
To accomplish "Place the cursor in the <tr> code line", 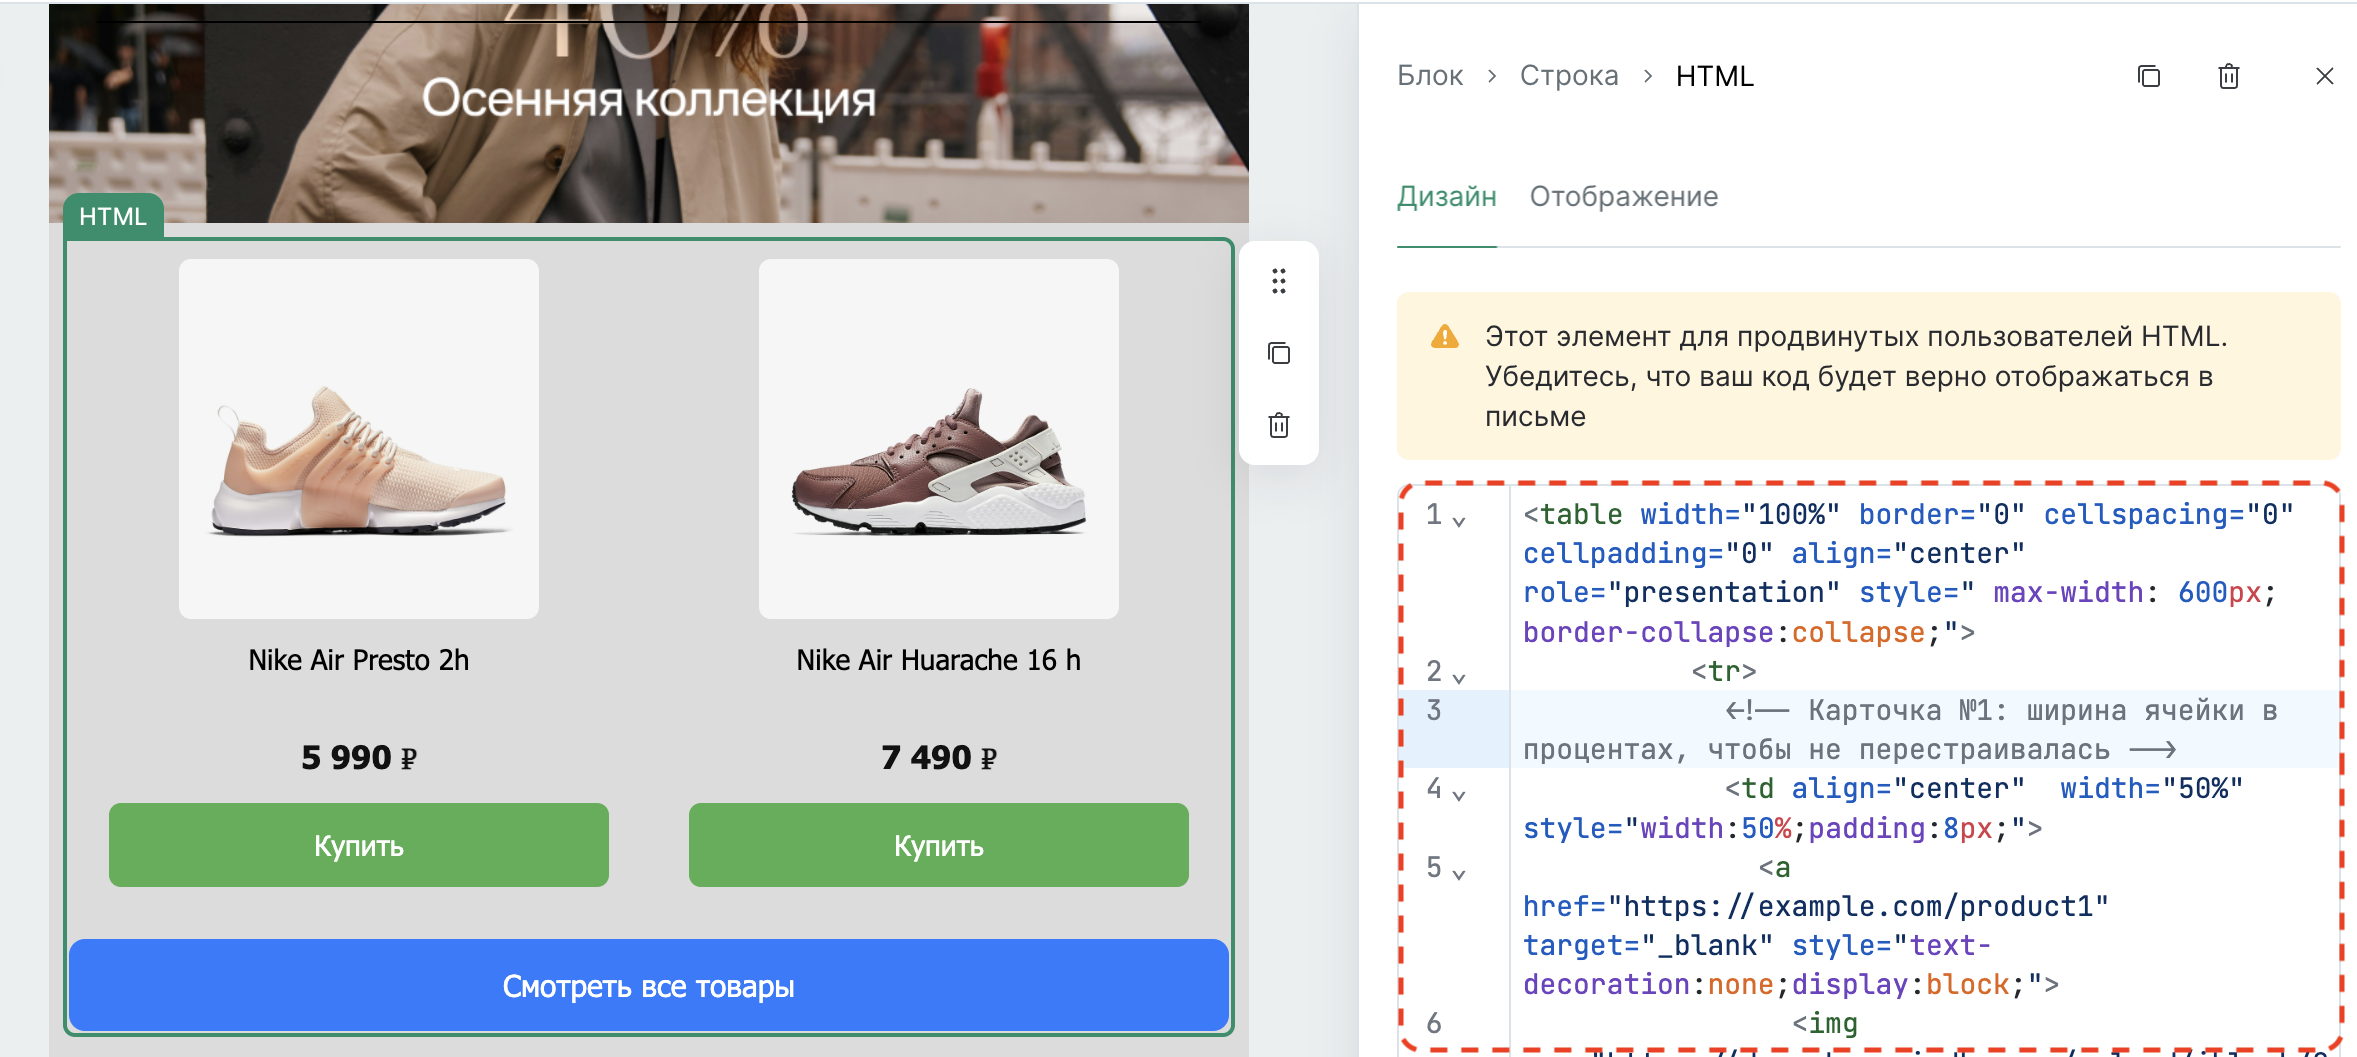I will click(x=1724, y=671).
